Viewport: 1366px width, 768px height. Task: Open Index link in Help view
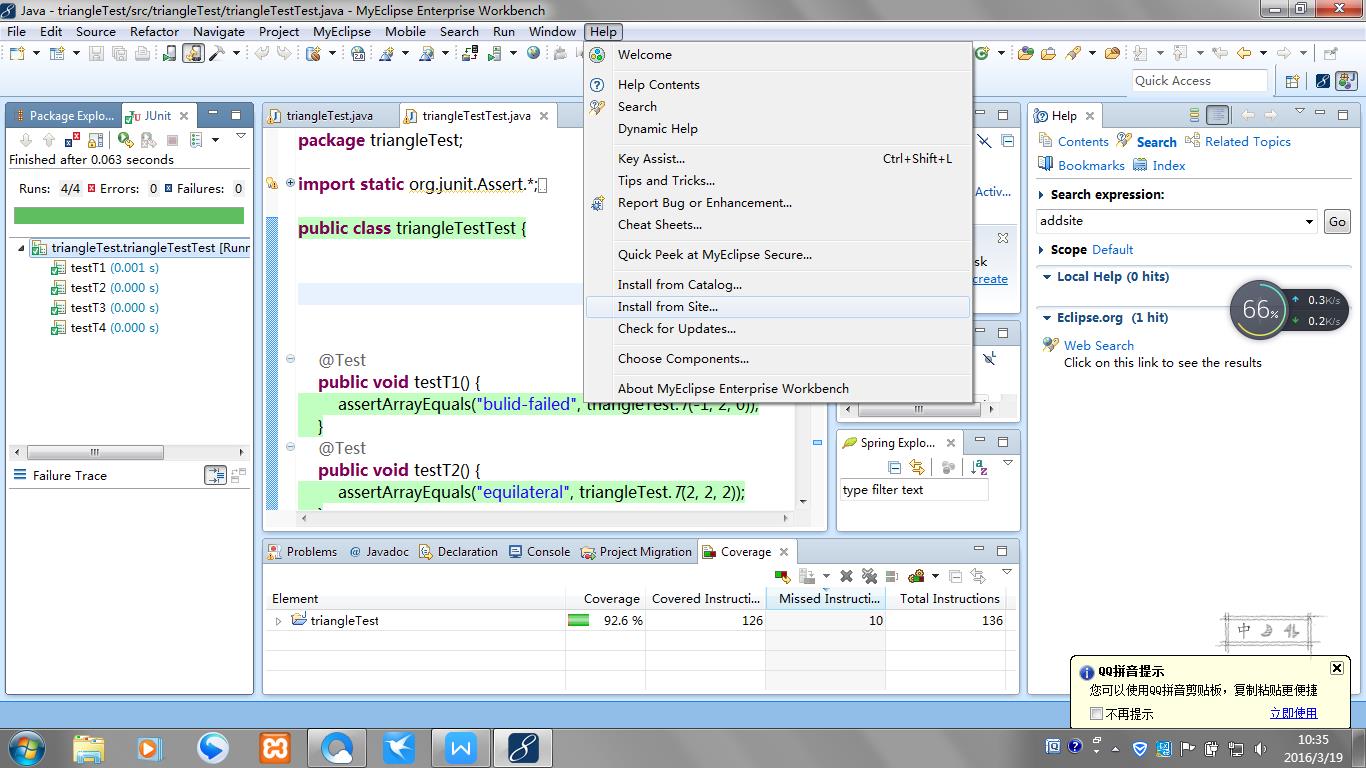[1169, 166]
